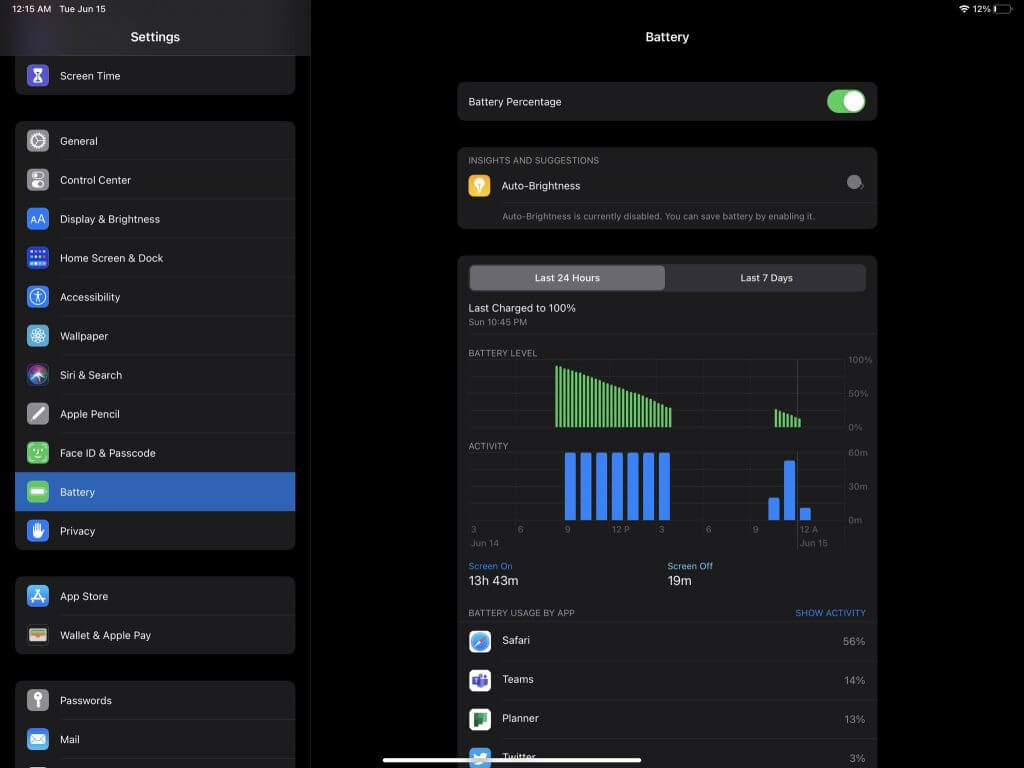
Task: Tap Auto-Brightness disabled description text
Action: [x=658, y=216]
